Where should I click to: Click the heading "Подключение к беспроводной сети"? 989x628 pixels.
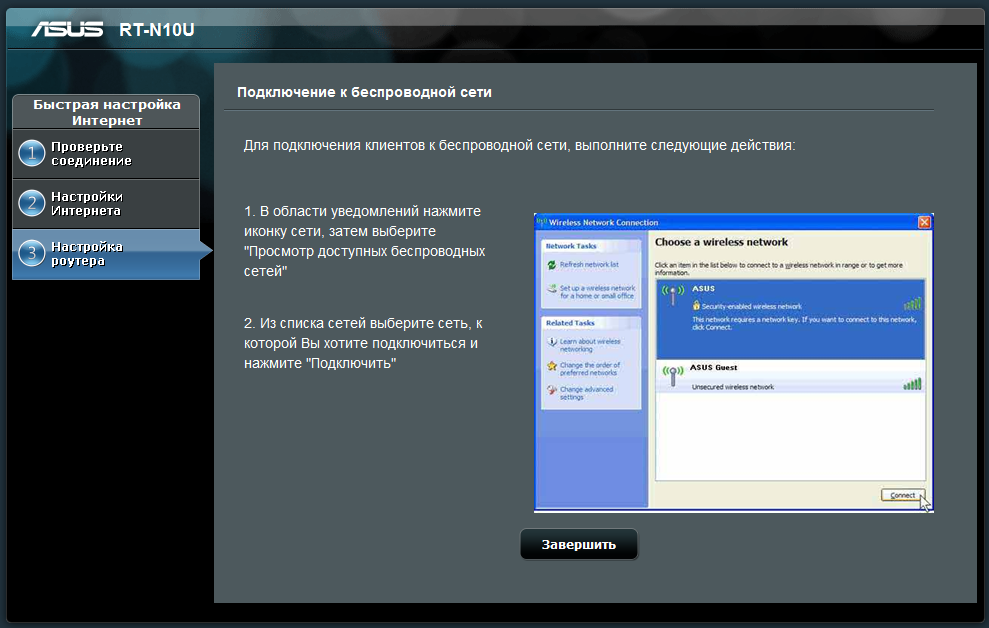click(x=365, y=92)
